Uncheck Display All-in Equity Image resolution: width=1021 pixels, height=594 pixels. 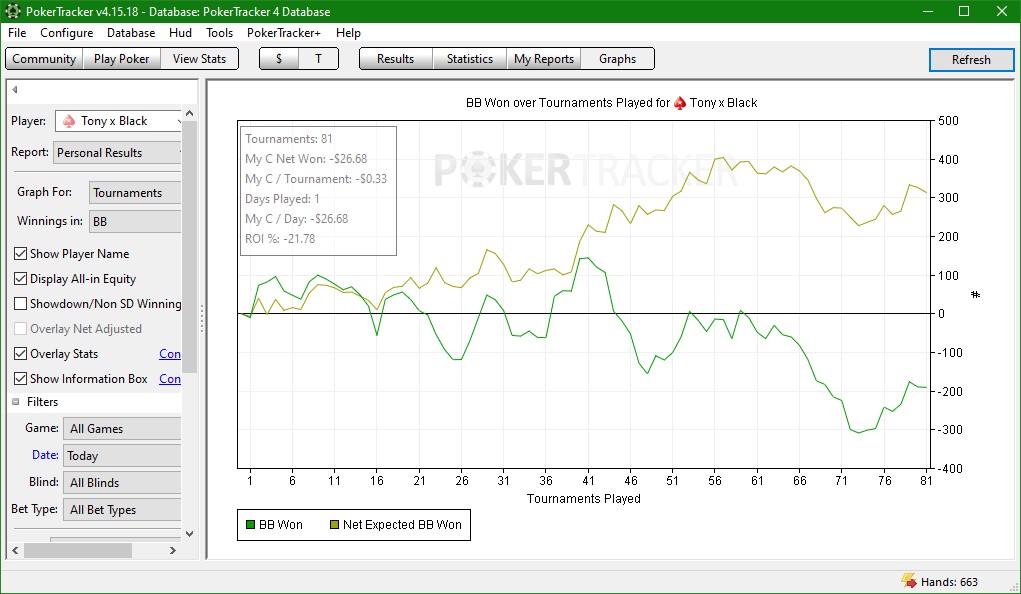click(x=20, y=279)
